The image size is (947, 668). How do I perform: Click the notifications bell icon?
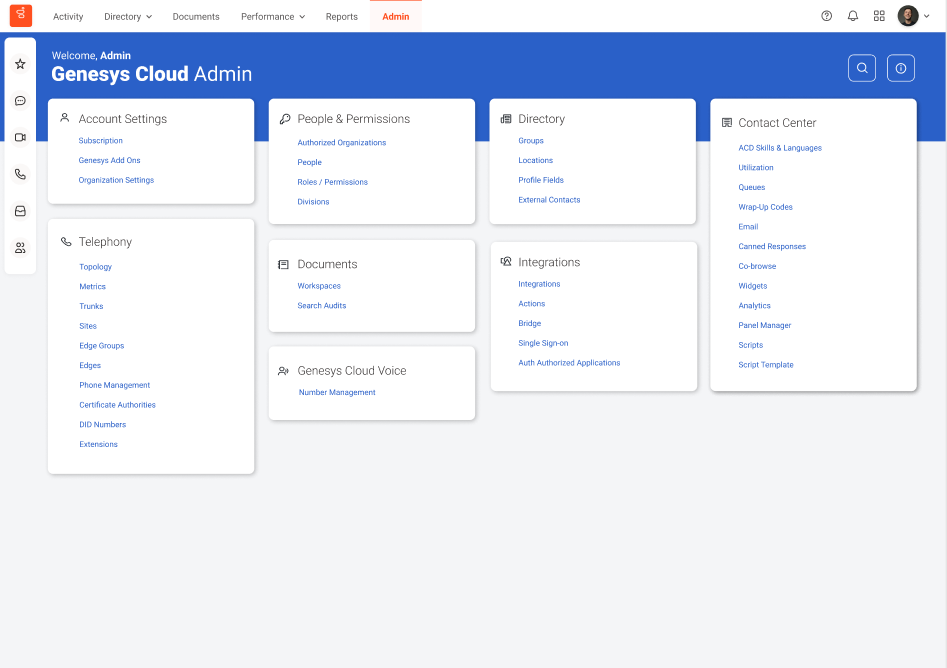[853, 16]
